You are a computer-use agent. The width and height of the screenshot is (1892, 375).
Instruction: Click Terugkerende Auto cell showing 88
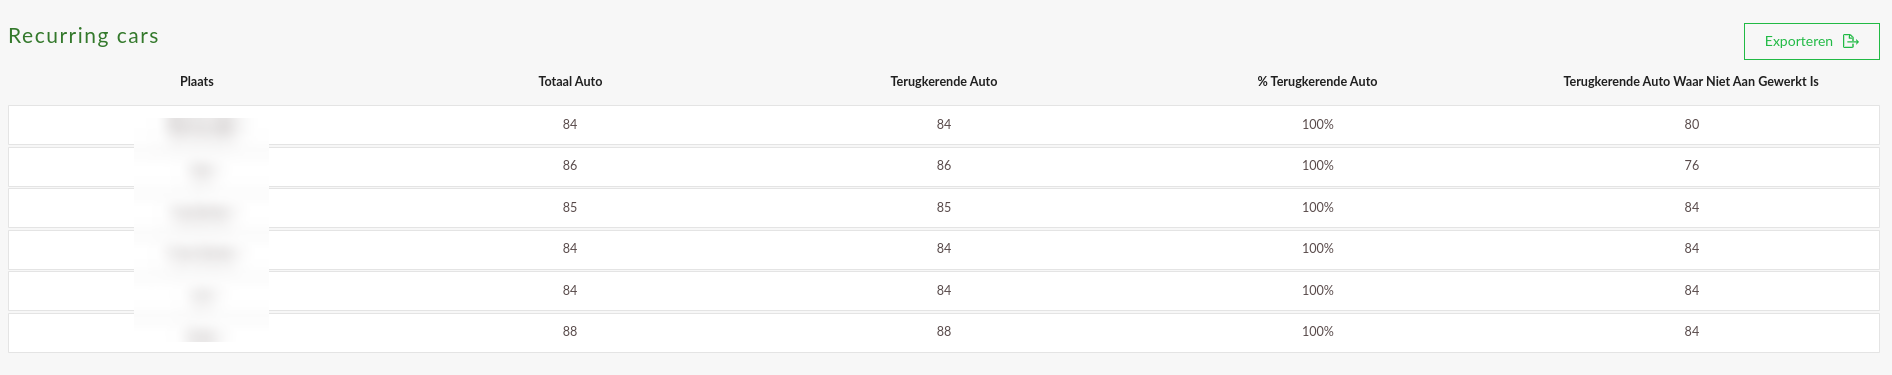click(944, 332)
